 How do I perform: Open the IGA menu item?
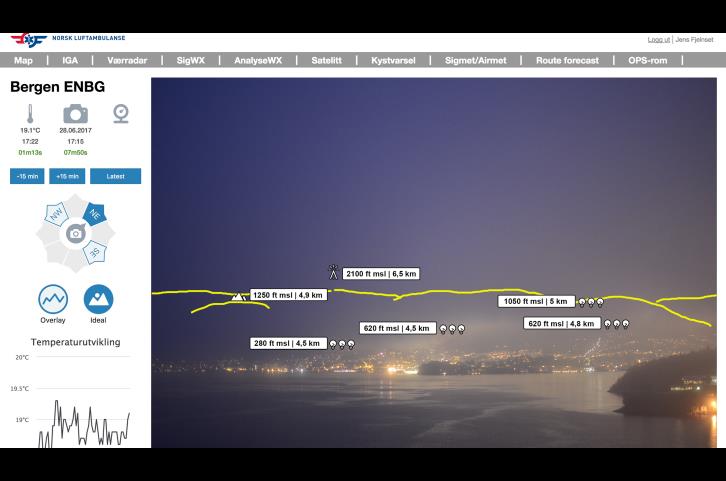pos(70,60)
